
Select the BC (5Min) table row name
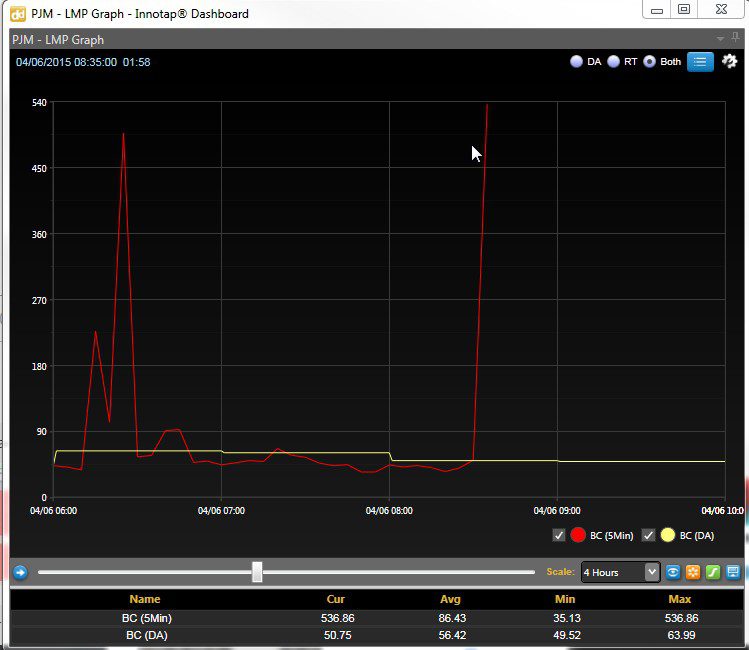(146, 618)
